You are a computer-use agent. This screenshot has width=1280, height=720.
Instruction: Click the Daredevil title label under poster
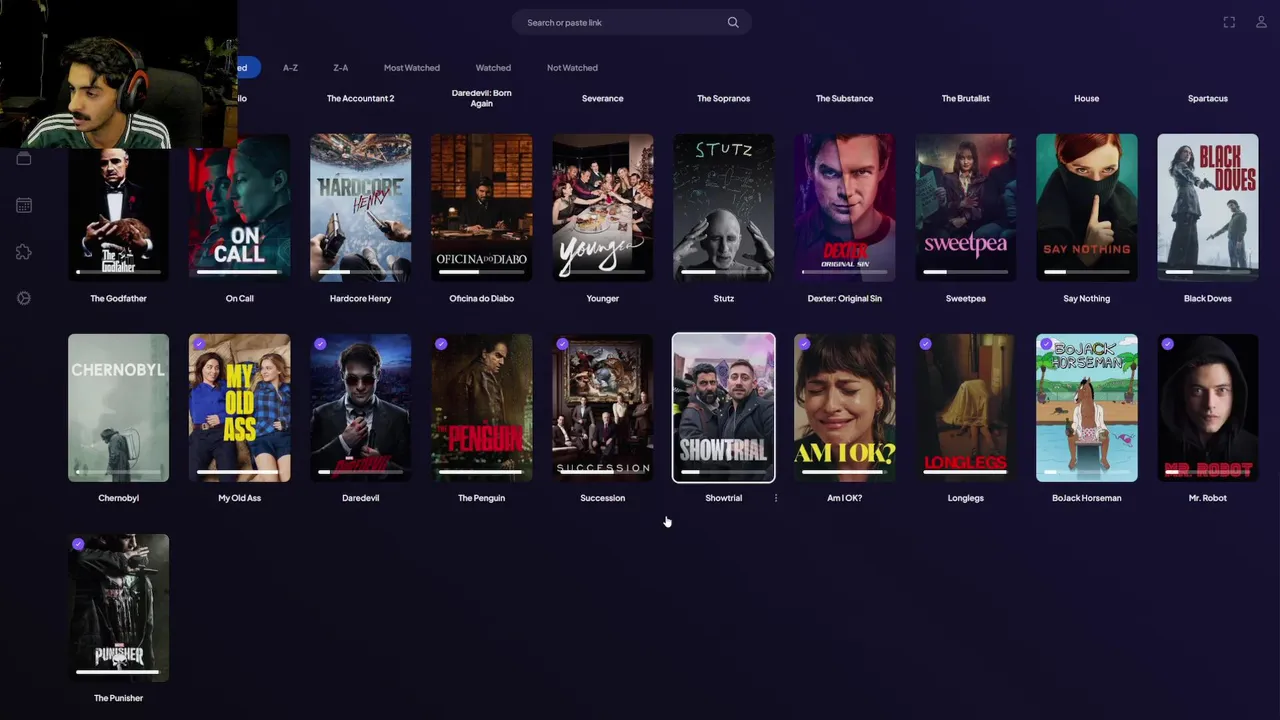360,498
